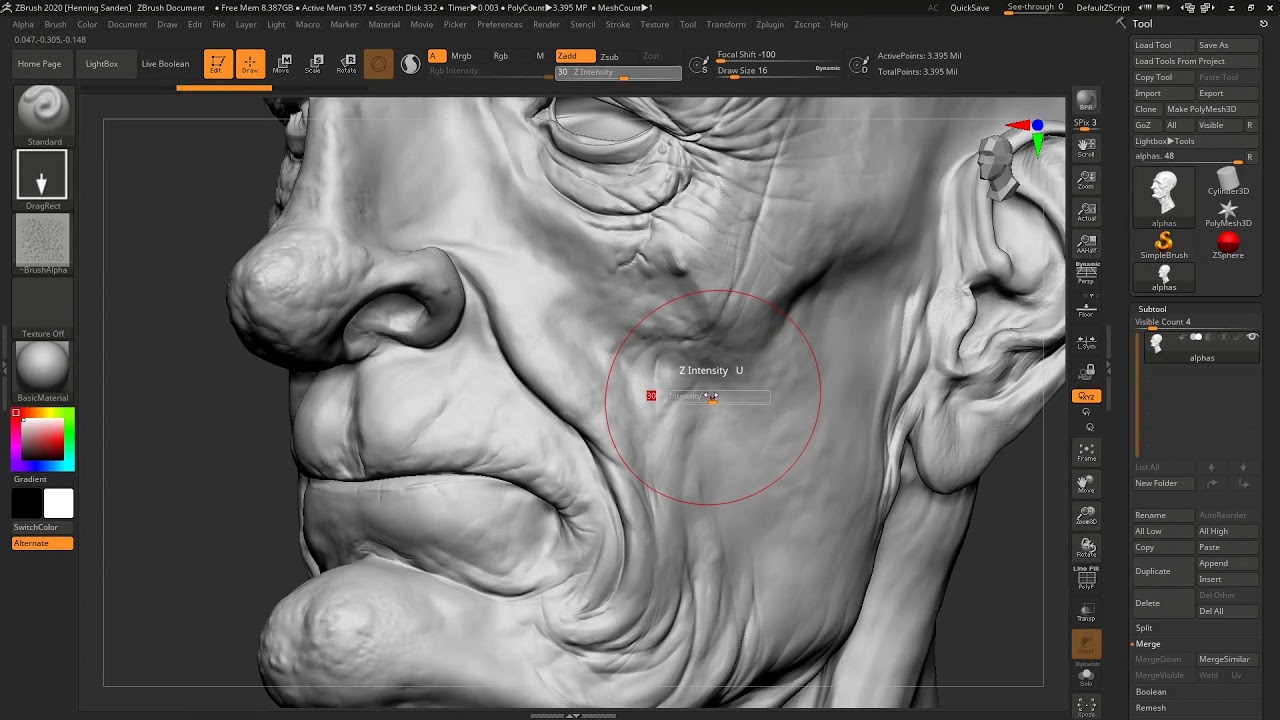Open the Stroke menu

click(x=617, y=24)
